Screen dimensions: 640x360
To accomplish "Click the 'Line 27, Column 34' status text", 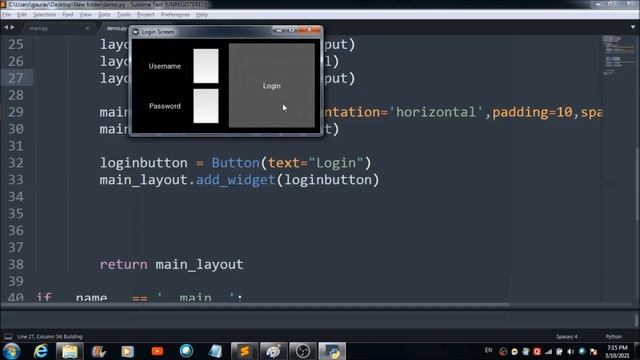I will click(50, 337).
